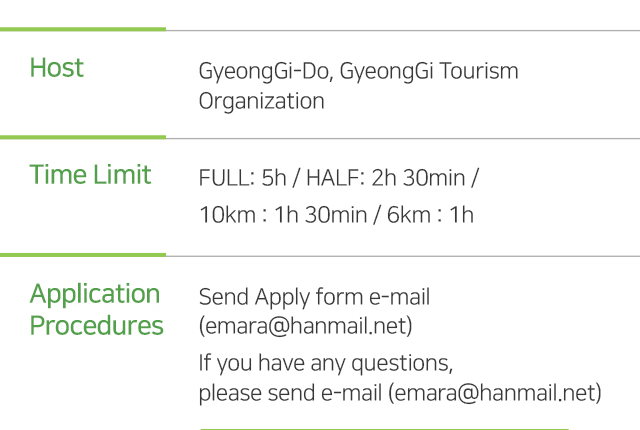Click the word "Organization"
Image resolution: width=640 pixels, height=430 pixels.
262,101
